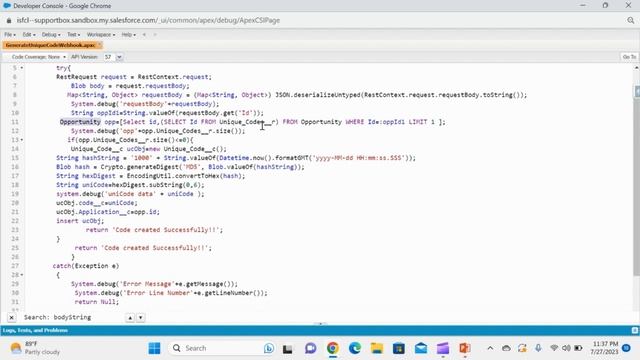Image resolution: width=640 pixels, height=360 pixels.
Task: Close the GenerateUniqueCodeWebhook.apxc tab
Action: tap(100, 45)
